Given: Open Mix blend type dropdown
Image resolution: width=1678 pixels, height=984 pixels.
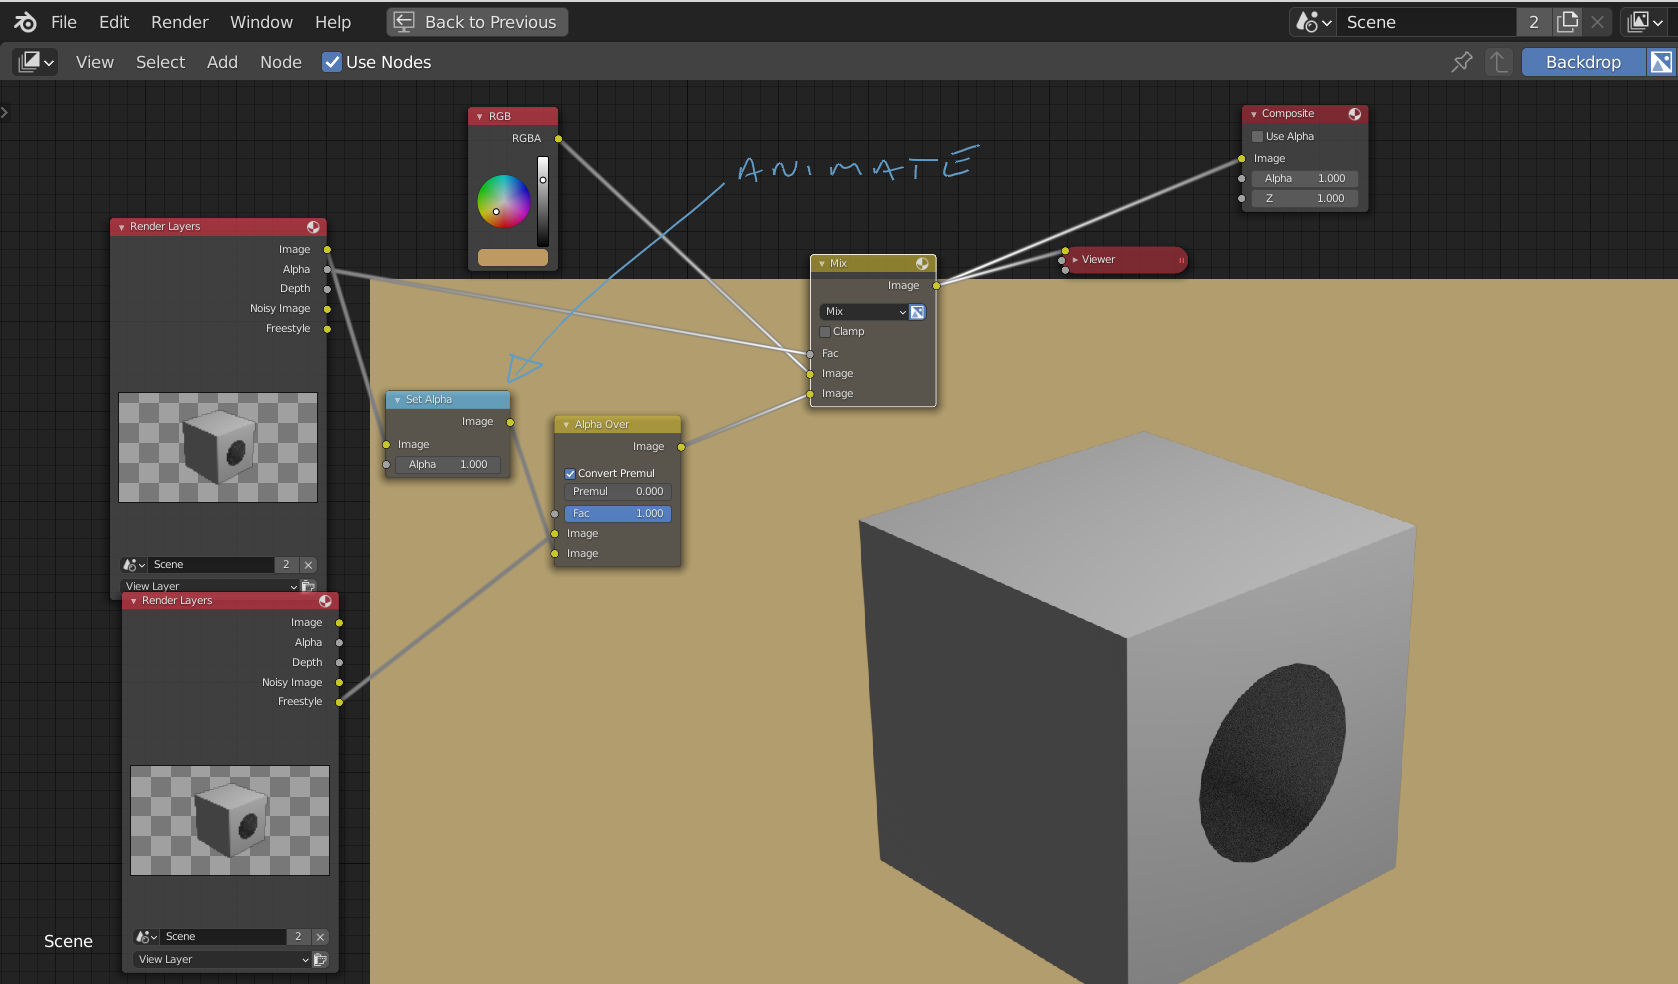Looking at the screenshot, I should (863, 312).
